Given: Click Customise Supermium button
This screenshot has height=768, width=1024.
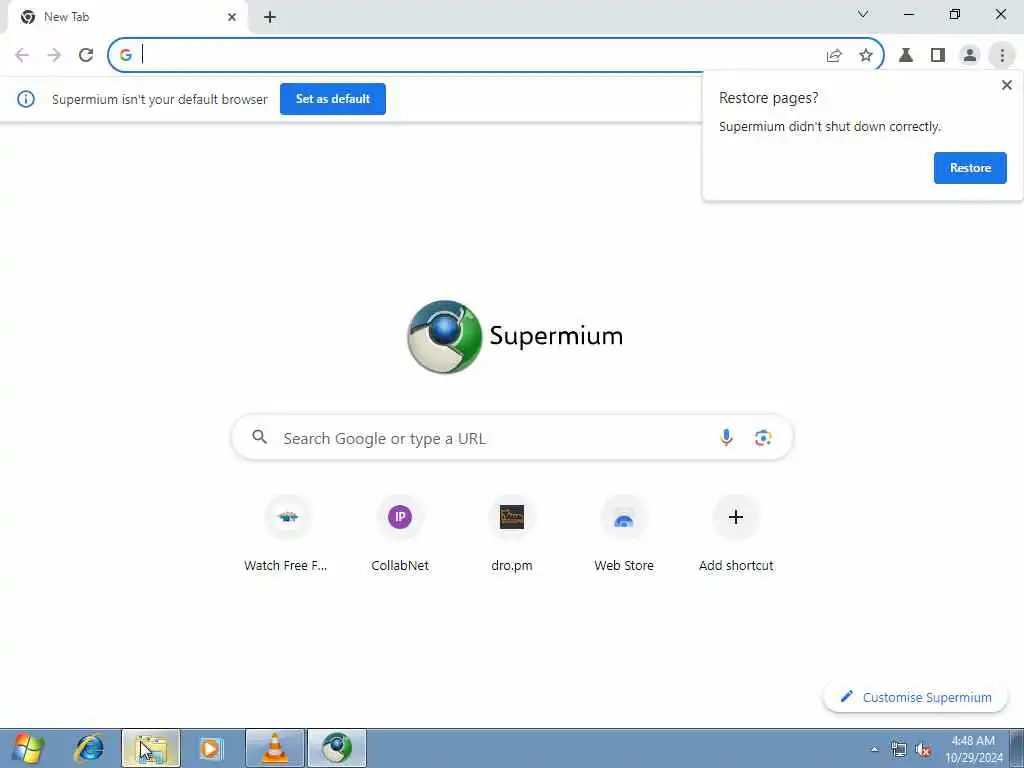Looking at the screenshot, I should (916, 697).
